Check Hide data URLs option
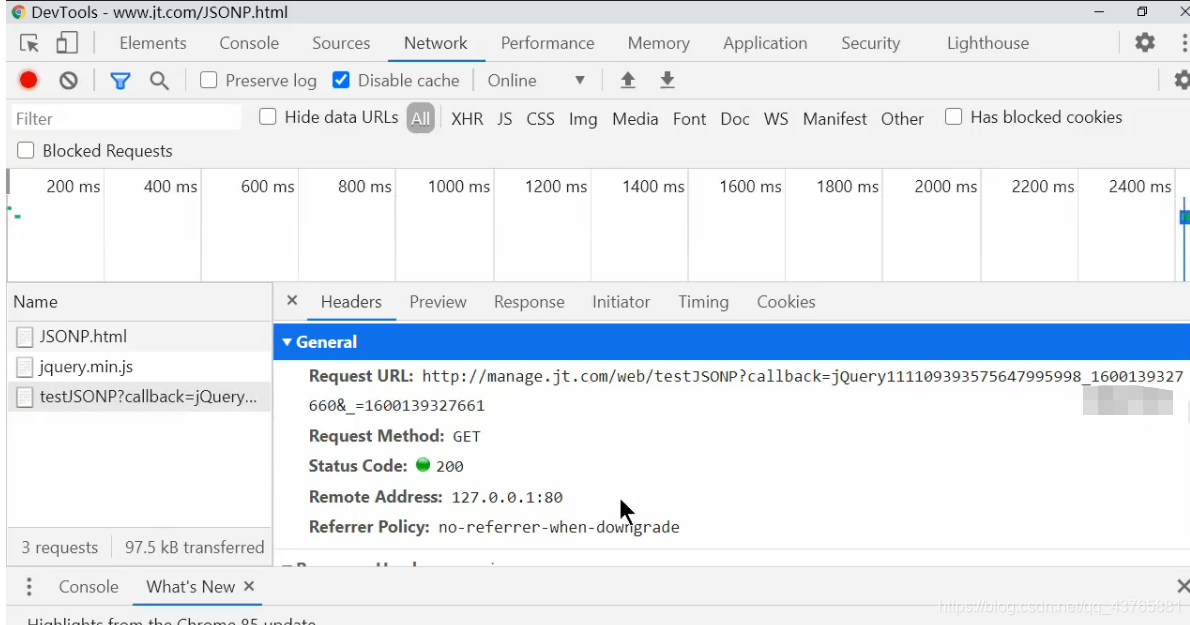This screenshot has width=1190, height=625. (267, 117)
